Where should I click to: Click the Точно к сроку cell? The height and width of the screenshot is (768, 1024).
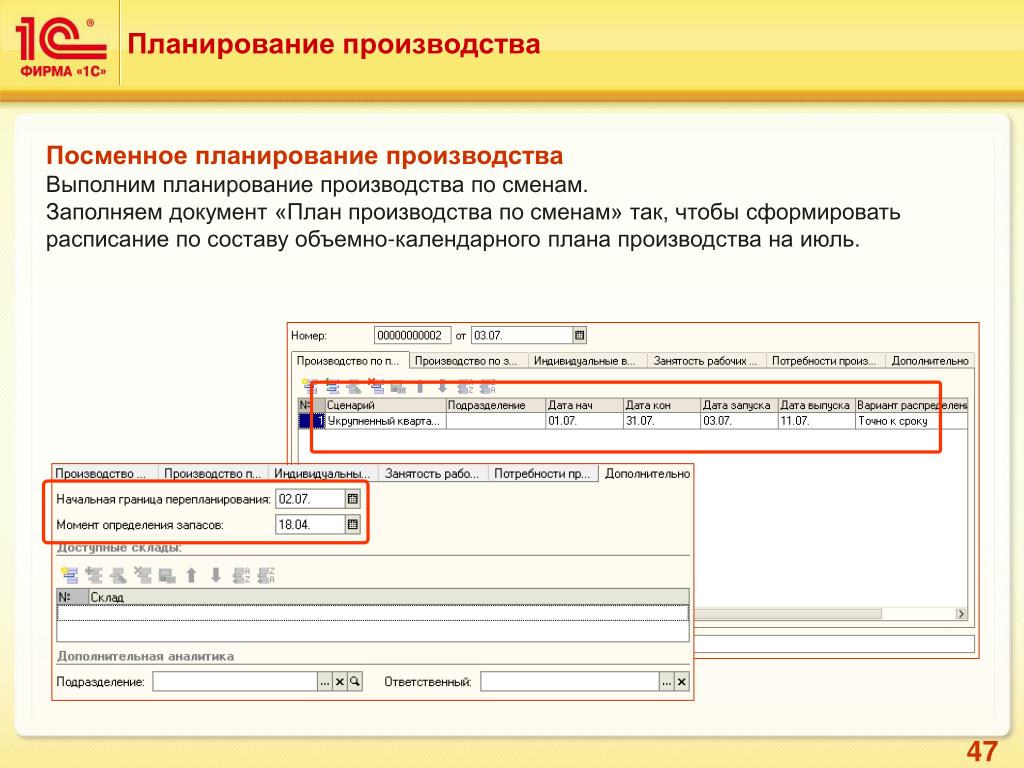coord(911,421)
